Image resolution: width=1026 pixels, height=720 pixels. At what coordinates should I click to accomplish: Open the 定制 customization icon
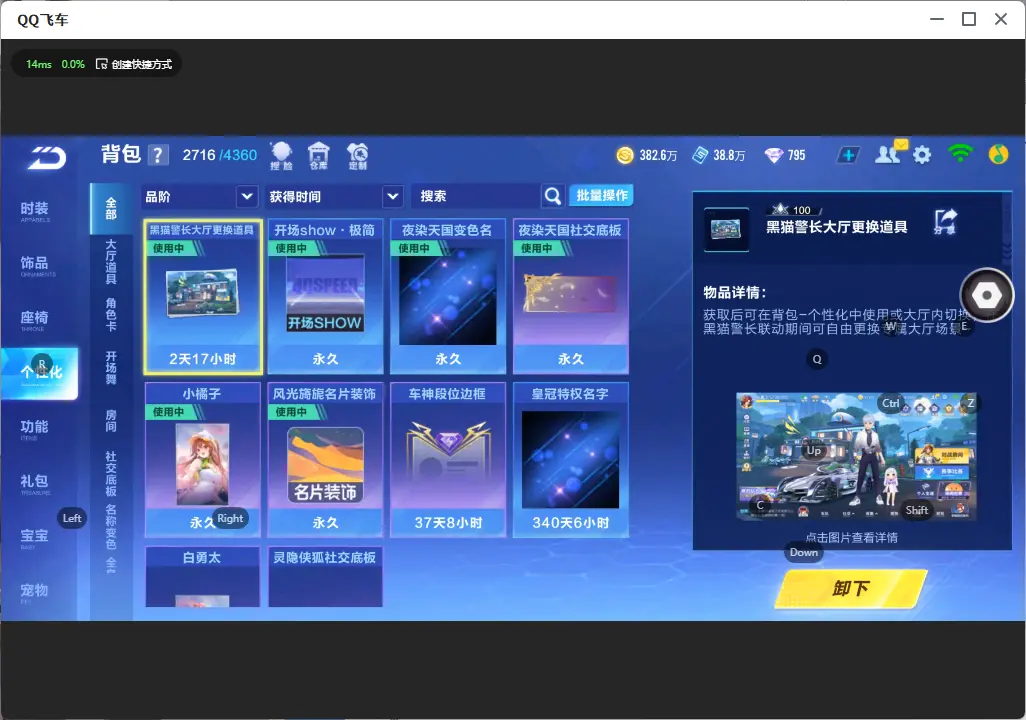click(357, 156)
